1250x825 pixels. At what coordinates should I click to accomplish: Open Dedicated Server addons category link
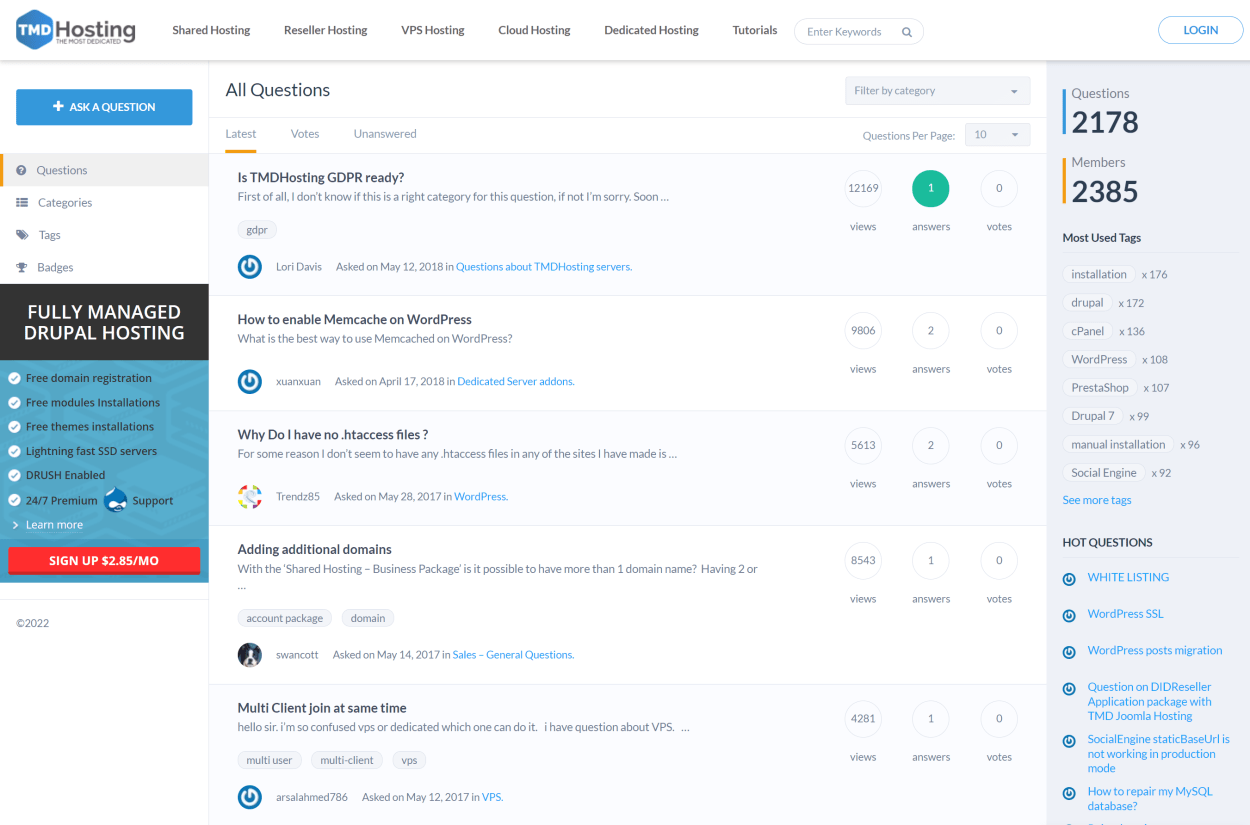click(516, 381)
